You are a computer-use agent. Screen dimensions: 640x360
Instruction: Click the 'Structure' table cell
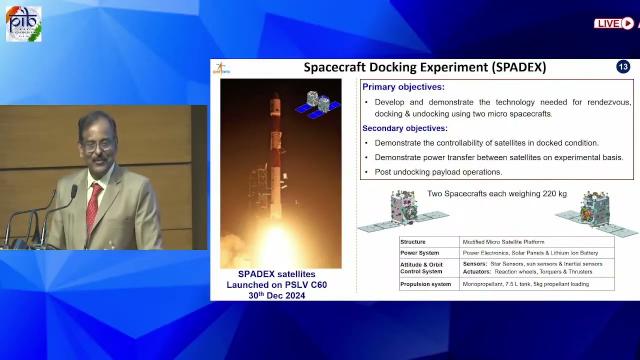[x=429, y=242]
